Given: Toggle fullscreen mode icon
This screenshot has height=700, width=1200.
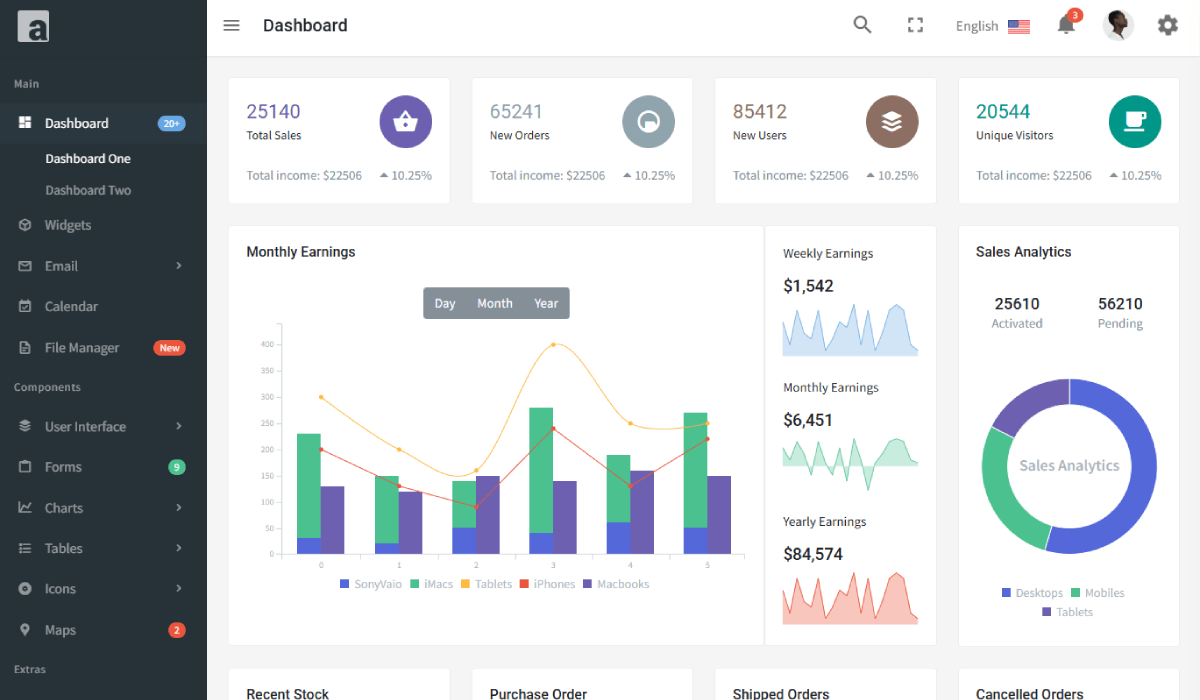Looking at the screenshot, I should click(x=915, y=26).
